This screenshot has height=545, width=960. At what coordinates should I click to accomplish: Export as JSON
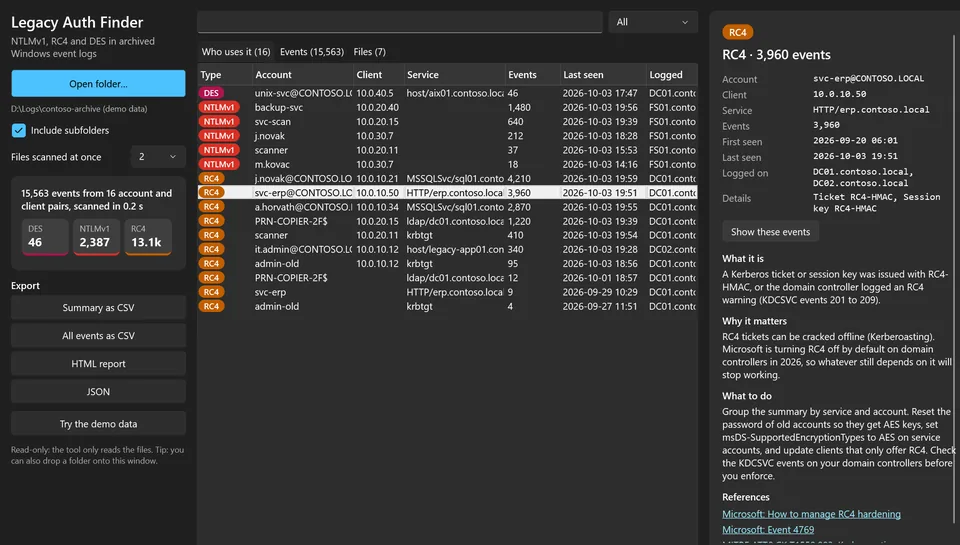pyautogui.click(x=98, y=392)
